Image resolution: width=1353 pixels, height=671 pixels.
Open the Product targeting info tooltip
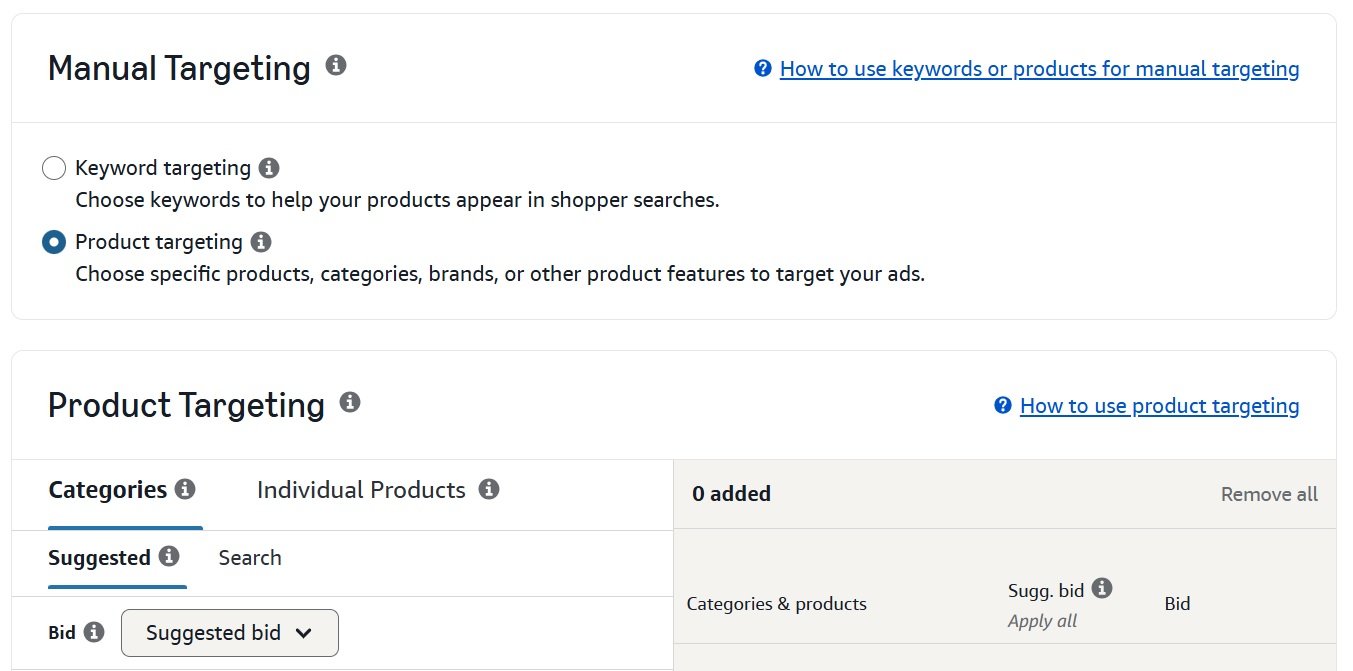tap(261, 241)
